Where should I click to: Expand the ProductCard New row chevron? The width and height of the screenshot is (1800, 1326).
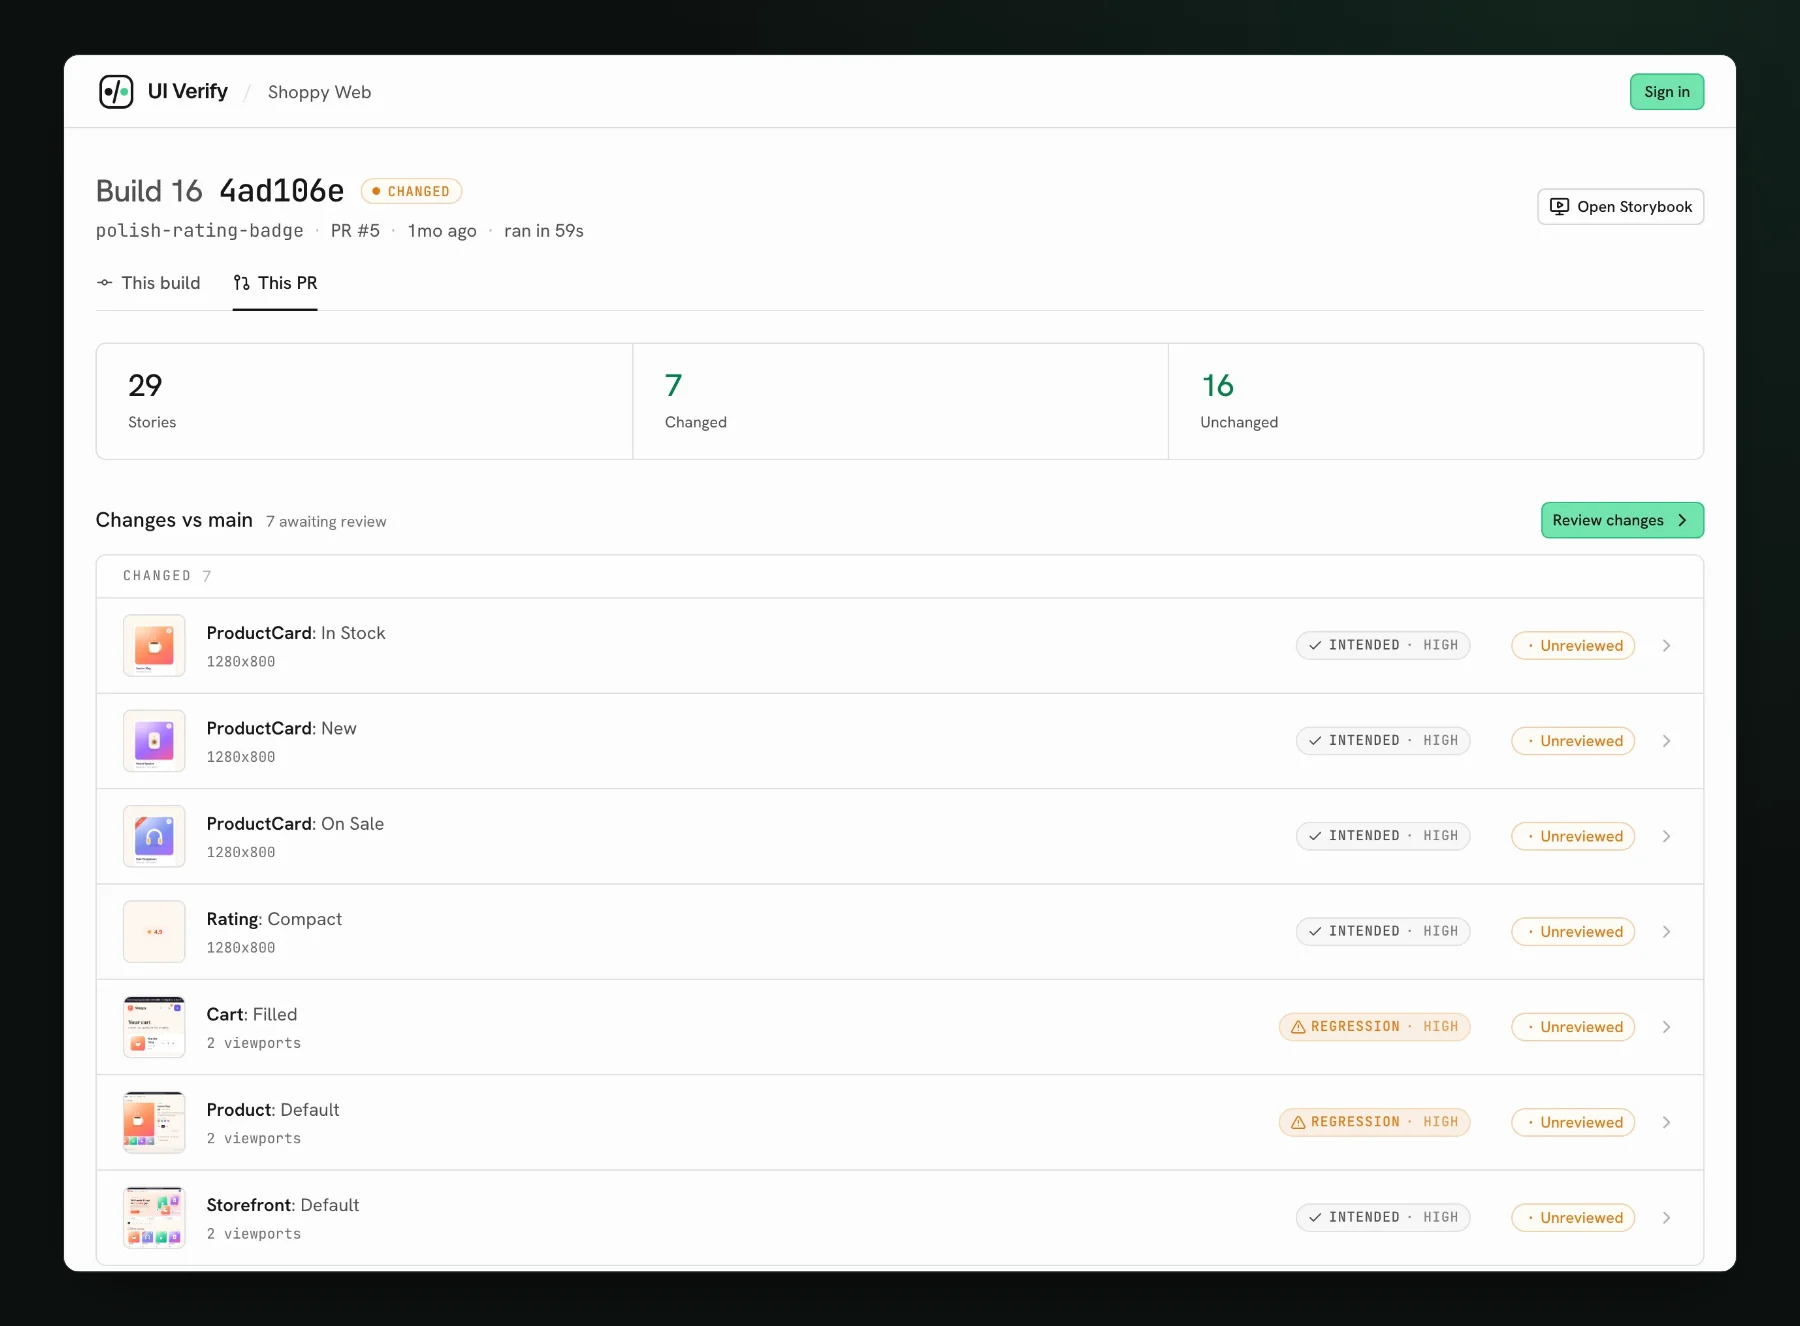tap(1666, 741)
